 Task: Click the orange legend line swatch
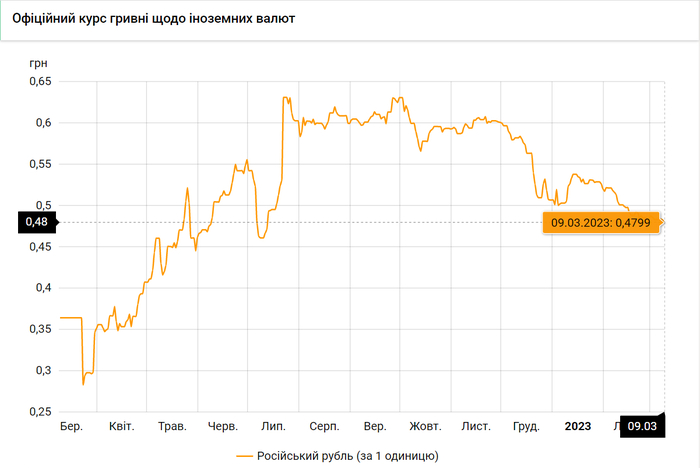(247, 456)
